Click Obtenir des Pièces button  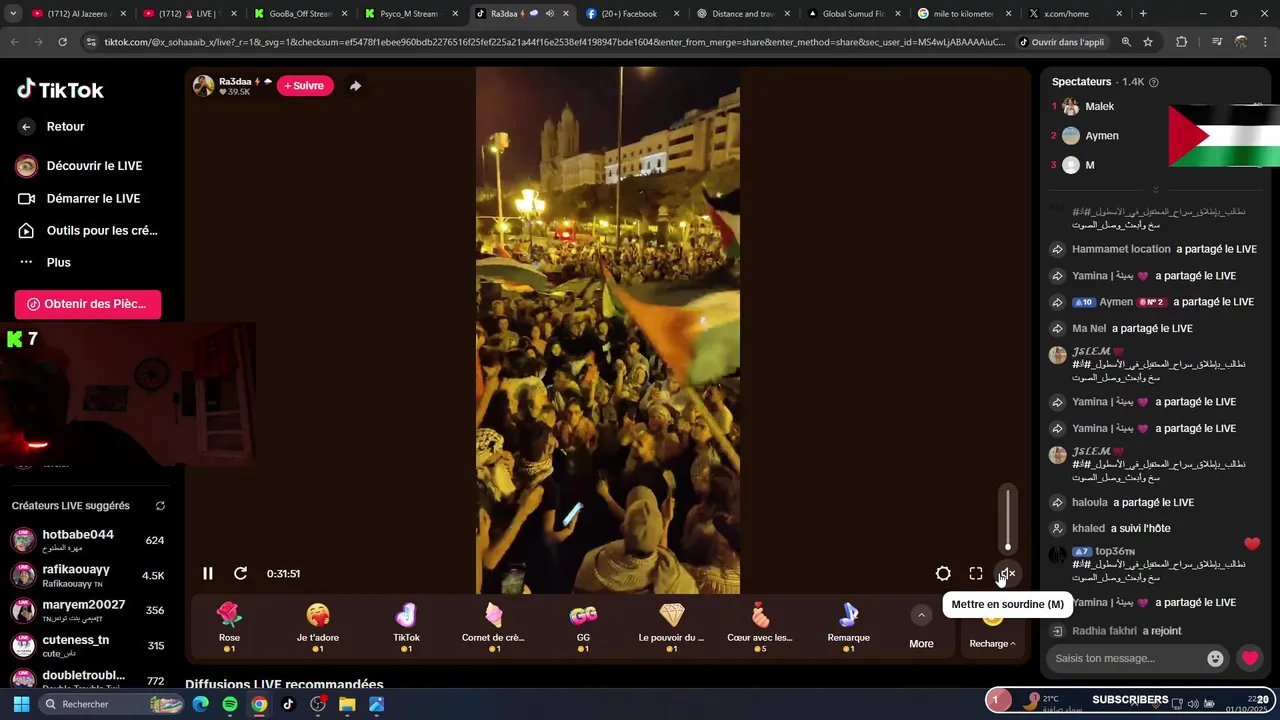[x=88, y=304]
